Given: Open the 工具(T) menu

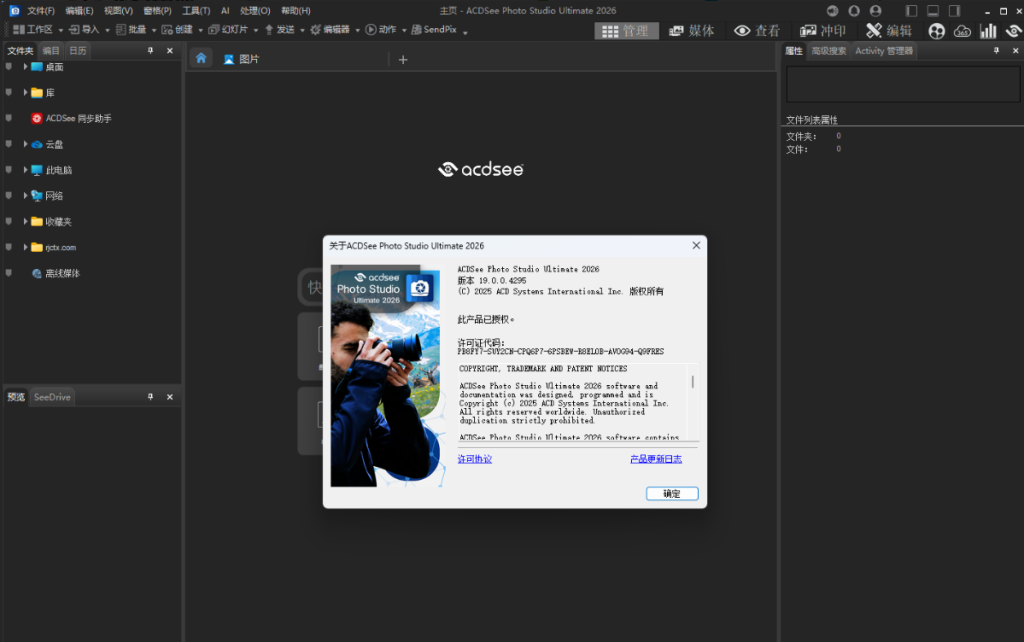Looking at the screenshot, I should pyautogui.click(x=196, y=10).
